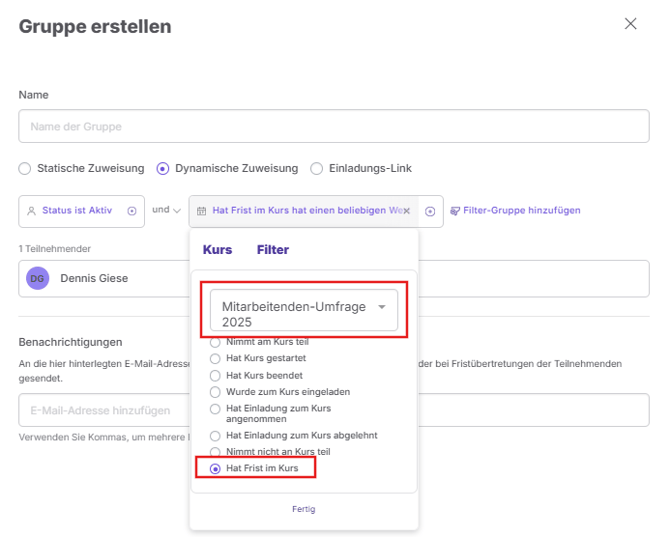Screen dimensions: 670x537
Task: Switch to the Kurs tab
Action: pos(217,249)
